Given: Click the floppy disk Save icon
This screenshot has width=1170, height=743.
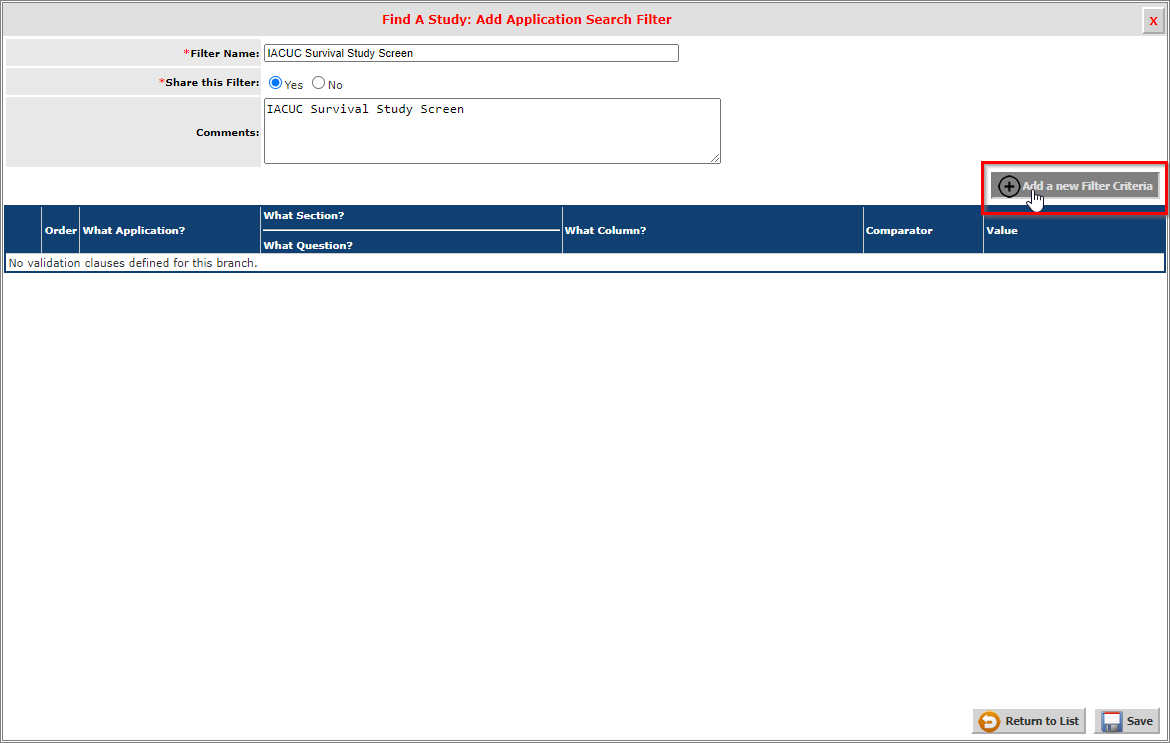Looking at the screenshot, I should pyautogui.click(x=1111, y=721).
